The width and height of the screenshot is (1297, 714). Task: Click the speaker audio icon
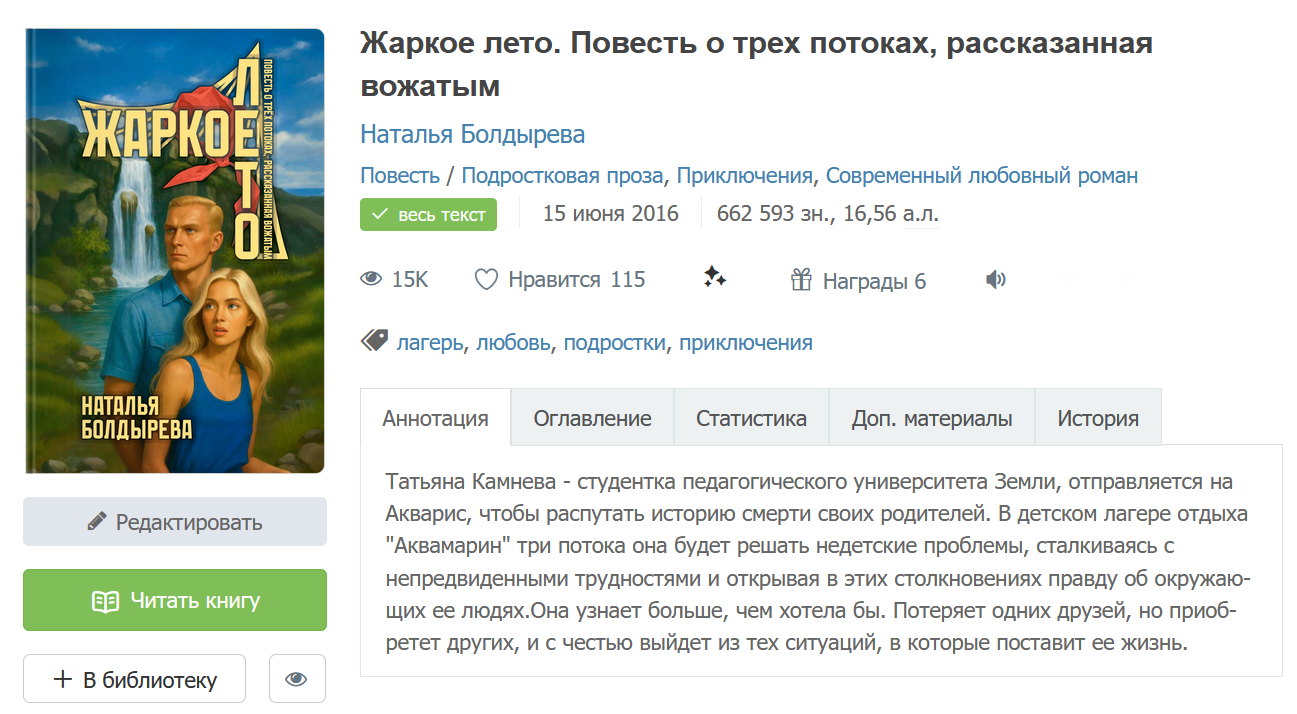click(x=995, y=280)
